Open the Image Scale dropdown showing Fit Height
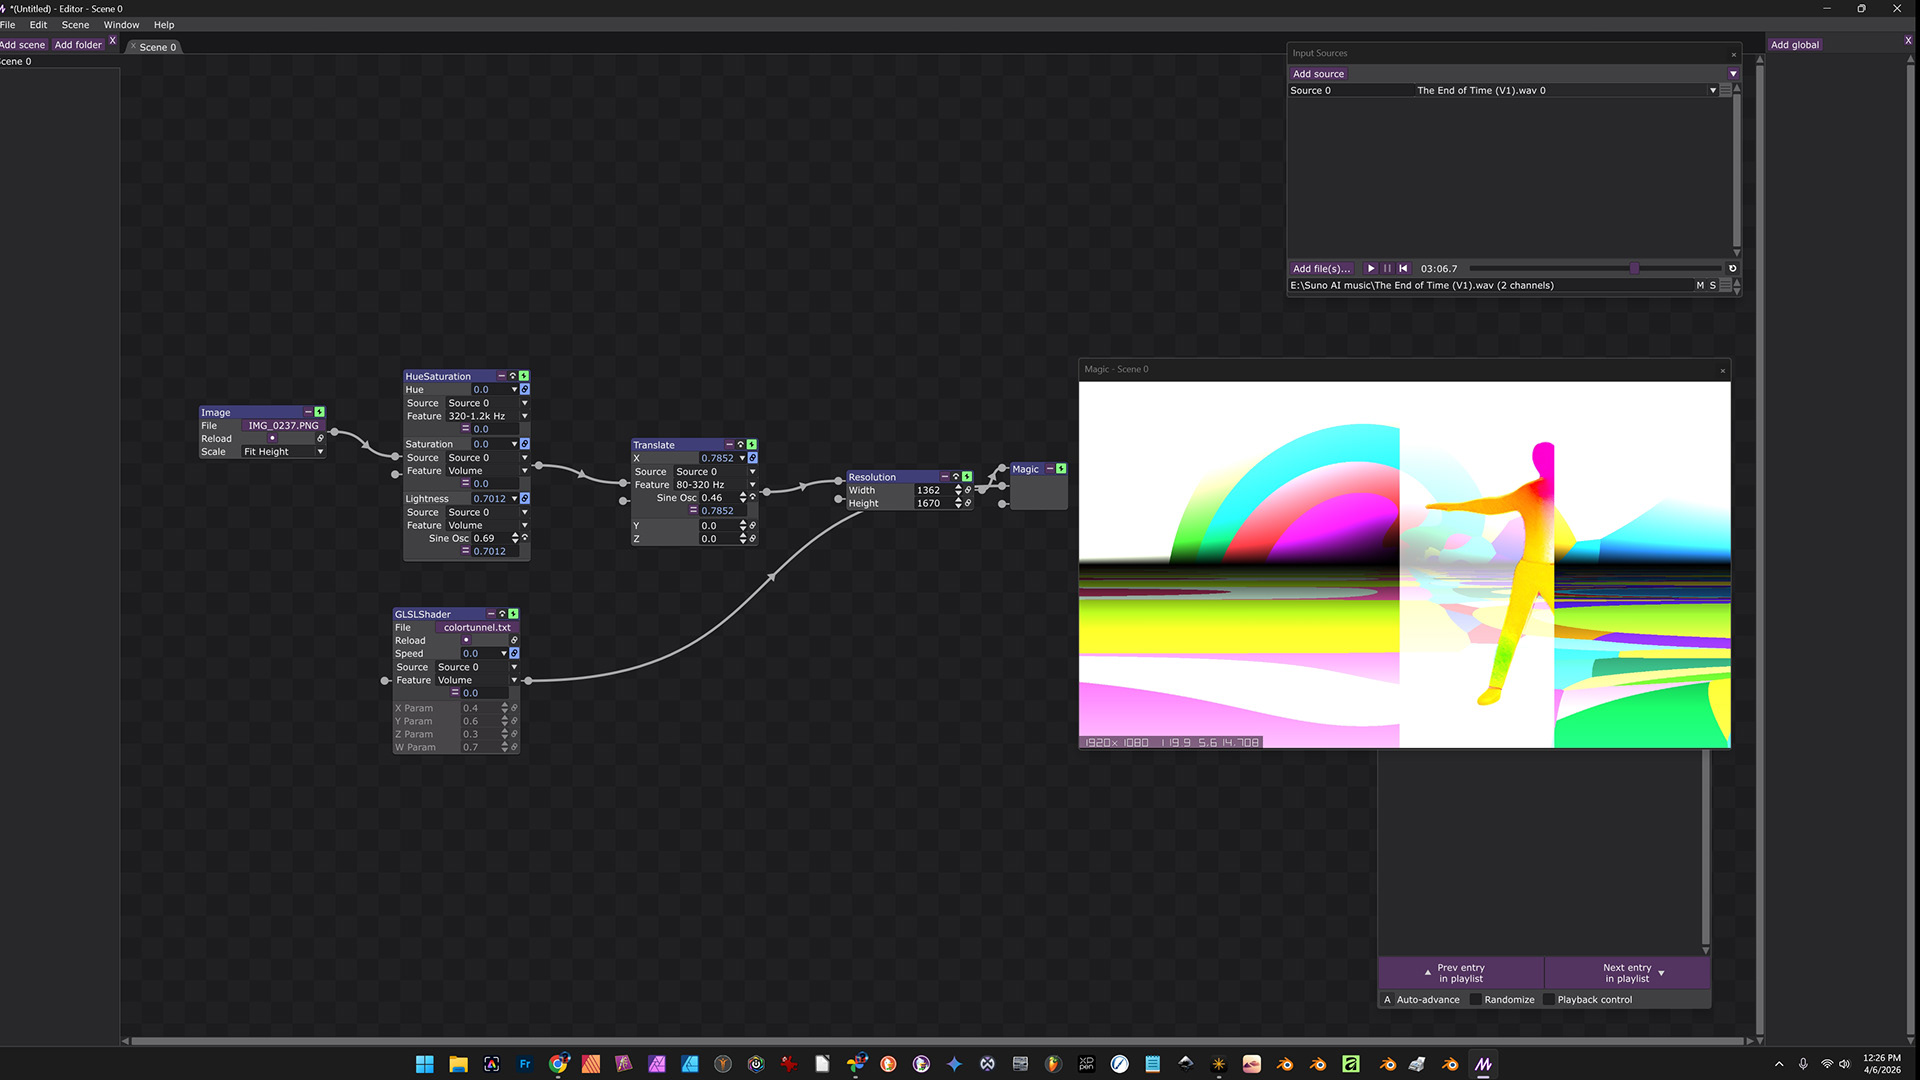Screen dimensions: 1920x1080 click(283, 452)
